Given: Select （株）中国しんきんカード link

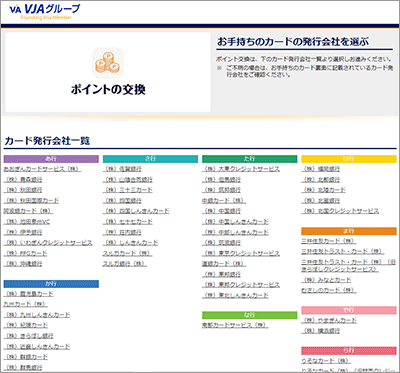Looking at the screenshot, I should (235, 222).
